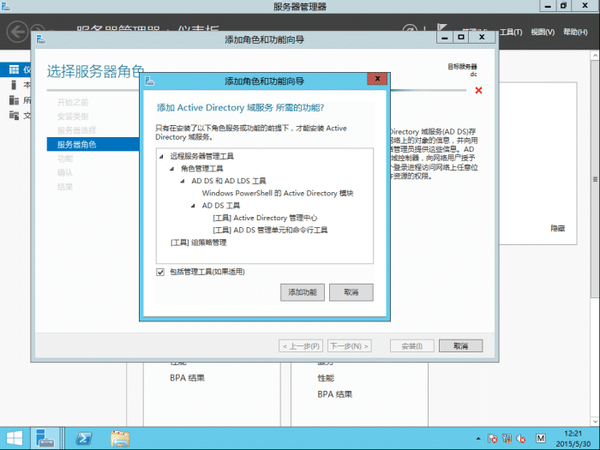
Task: Show hidden tray icons arrow
Action: click(478, 439)
